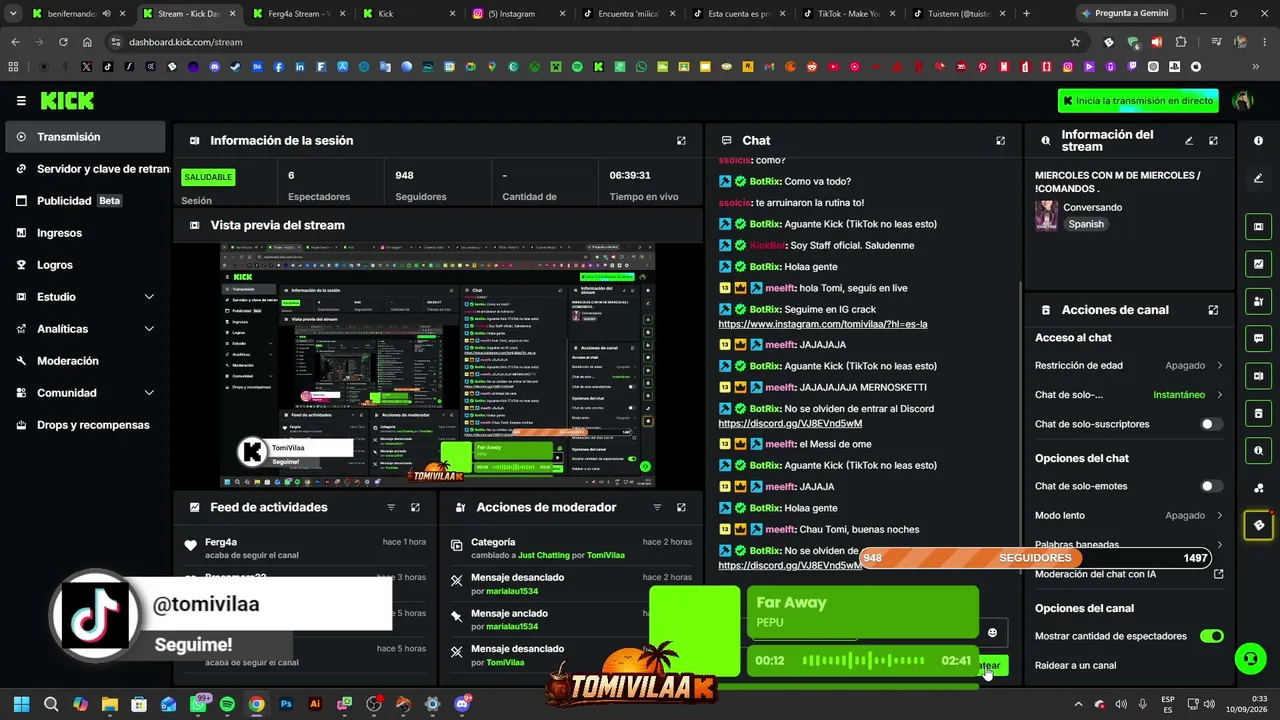This screenshot has width=1280, height=720.
Task: Open Just Chatting link in moderator actions
Action: point(544,555)
